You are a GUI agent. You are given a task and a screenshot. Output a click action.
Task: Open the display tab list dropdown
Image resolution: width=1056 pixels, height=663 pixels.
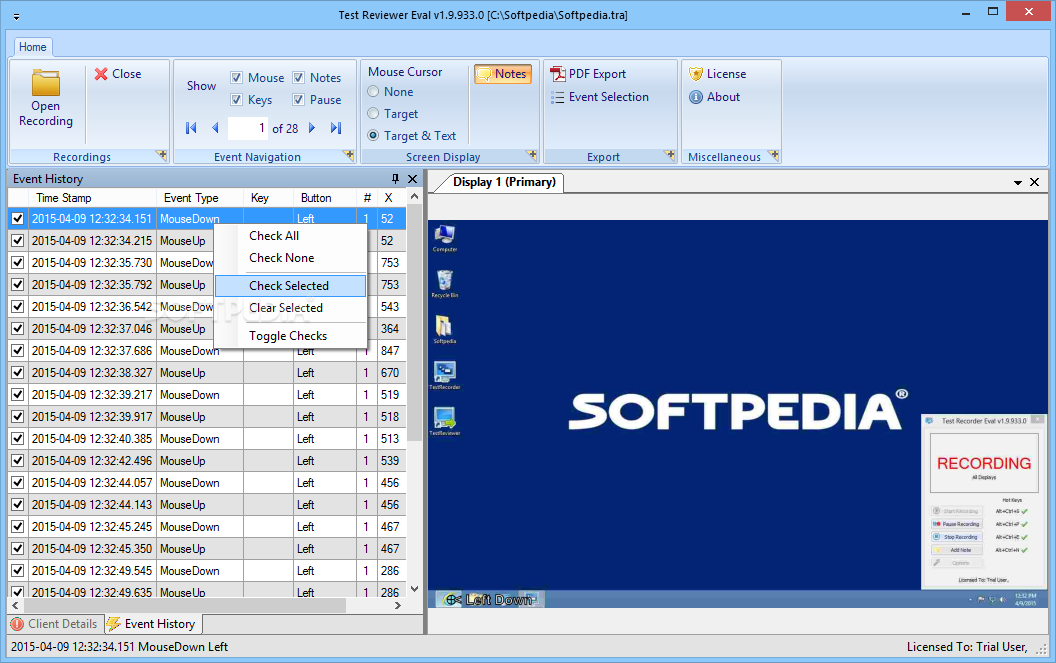tap(1018, 183)
